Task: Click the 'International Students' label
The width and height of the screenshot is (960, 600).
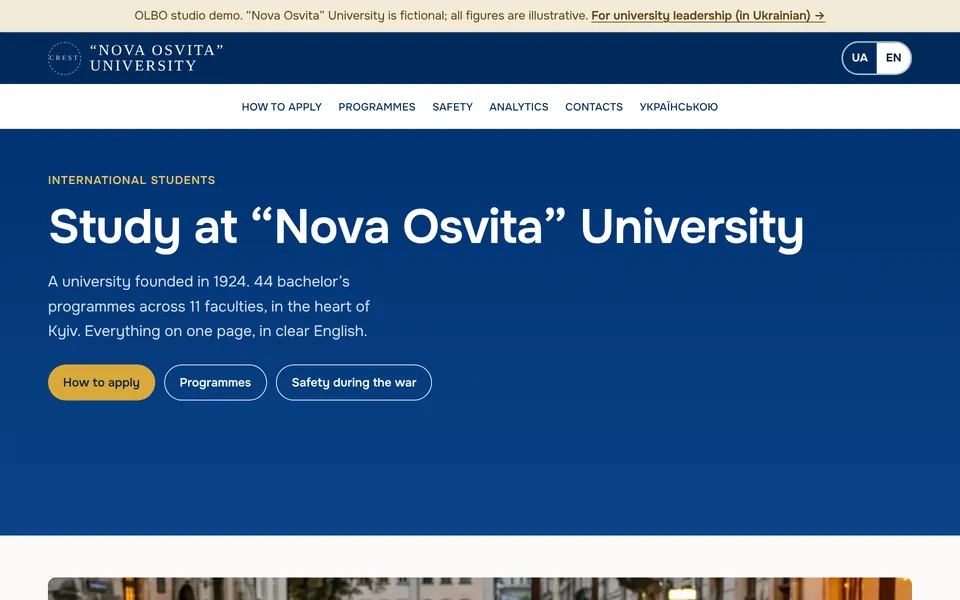Action: (132, 180)
